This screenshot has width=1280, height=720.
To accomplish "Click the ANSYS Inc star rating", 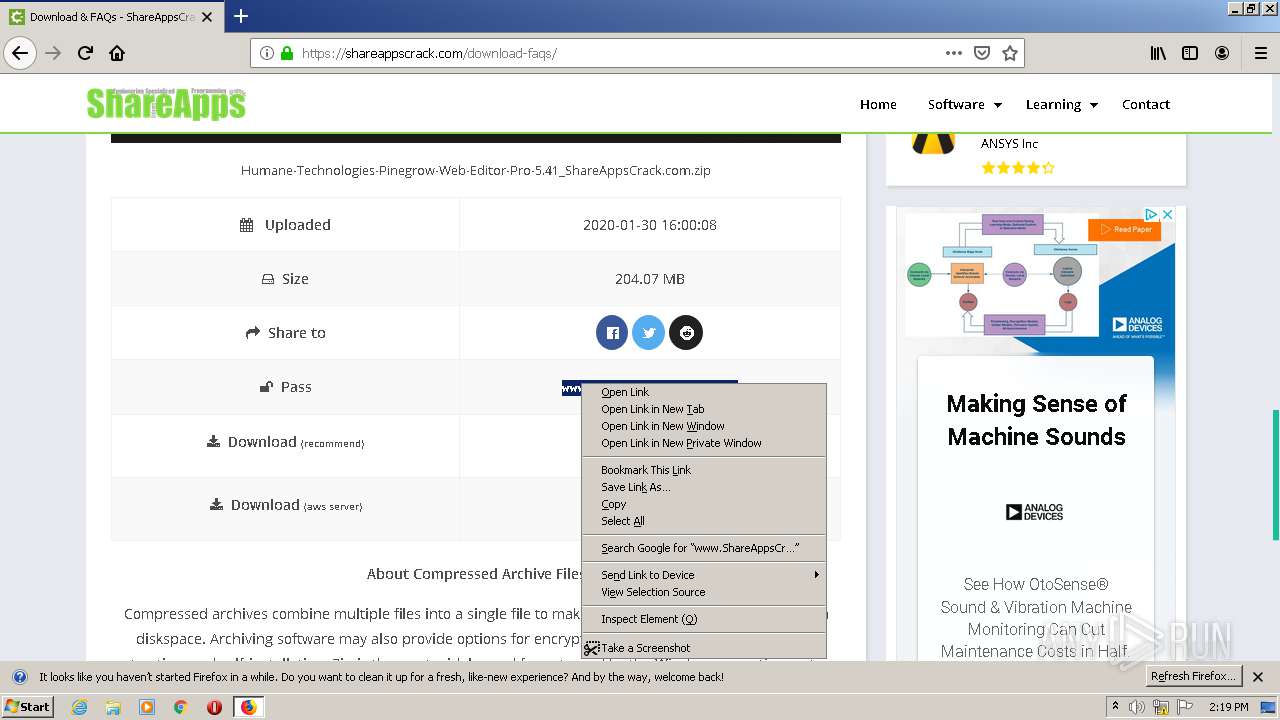I will tap(1017, 168).
